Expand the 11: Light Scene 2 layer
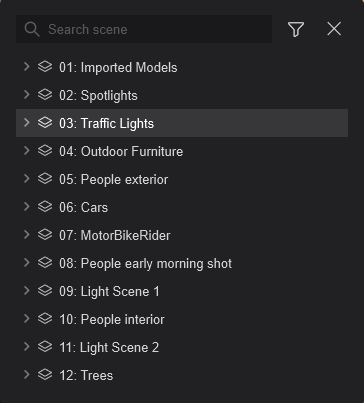This screenshot has height=403, width=364. pos(27,347)
